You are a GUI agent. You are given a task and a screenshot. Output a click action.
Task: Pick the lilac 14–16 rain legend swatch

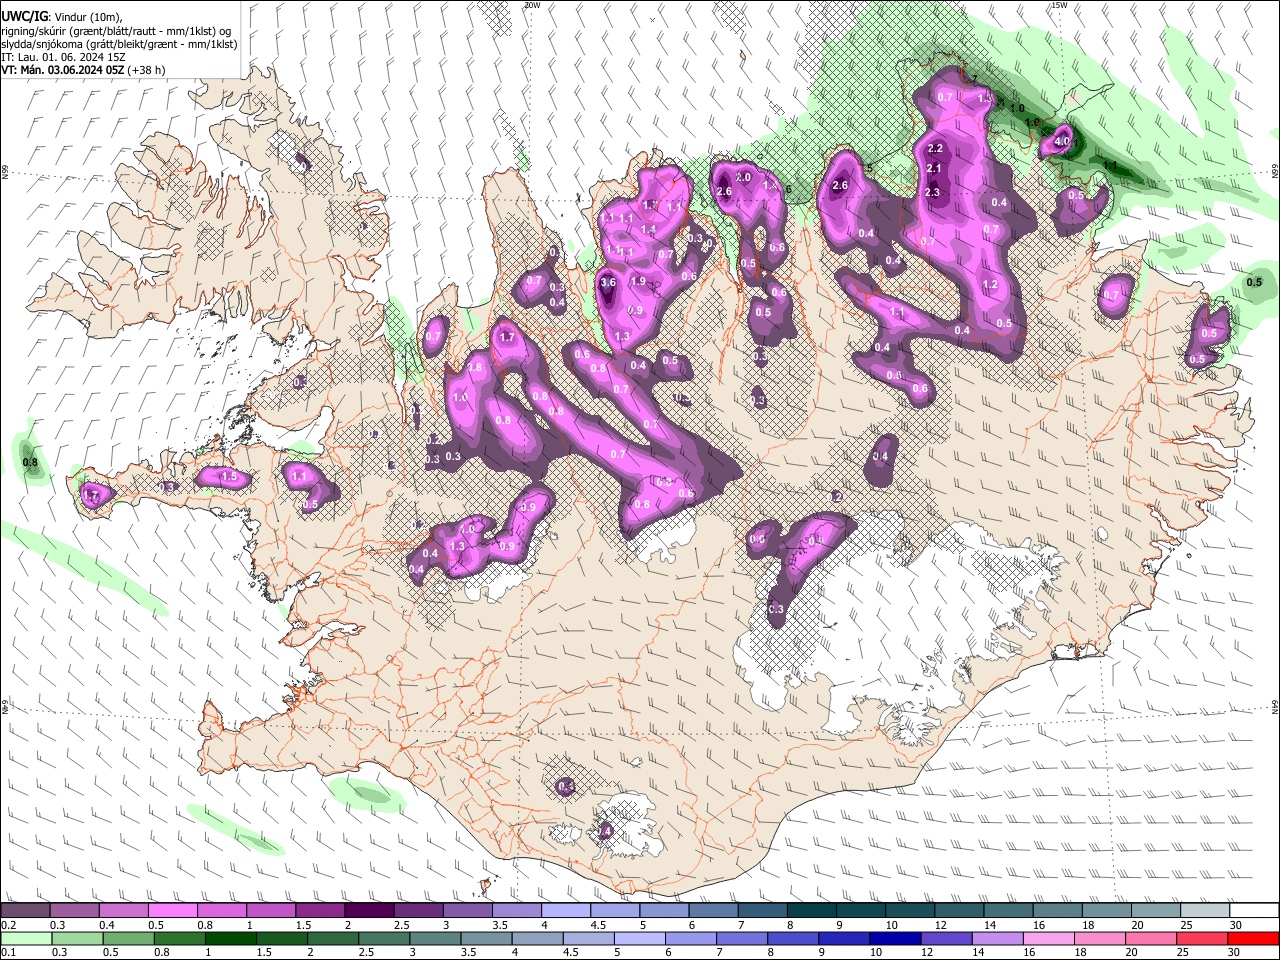tap(998, 938)
